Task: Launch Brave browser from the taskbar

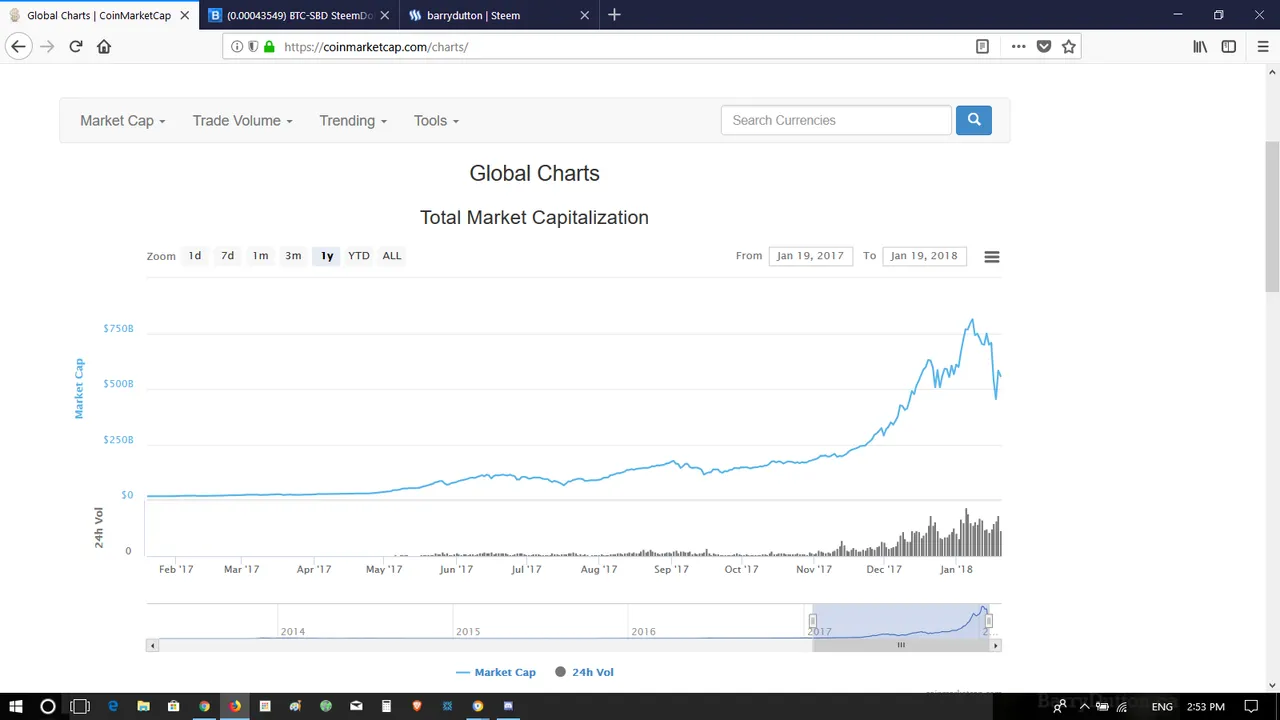Action: pyautogui.click(x=417, y=706)
